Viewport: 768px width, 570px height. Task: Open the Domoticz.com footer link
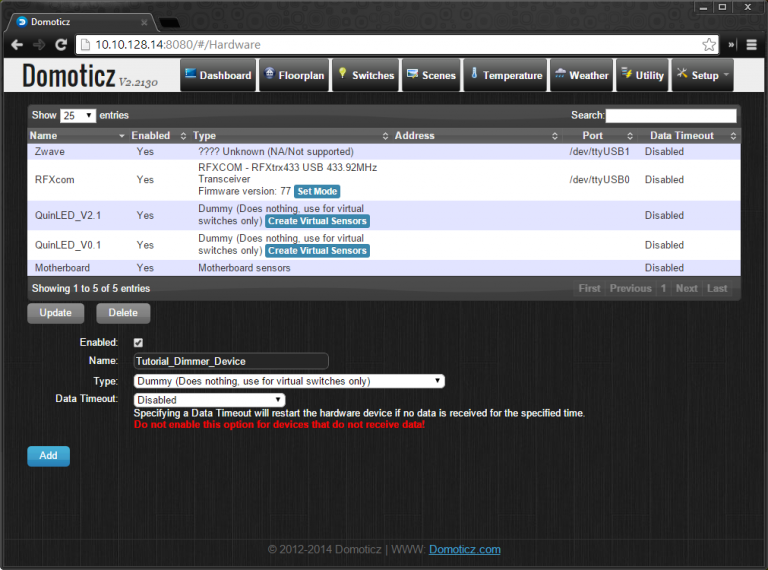(465, 549)
